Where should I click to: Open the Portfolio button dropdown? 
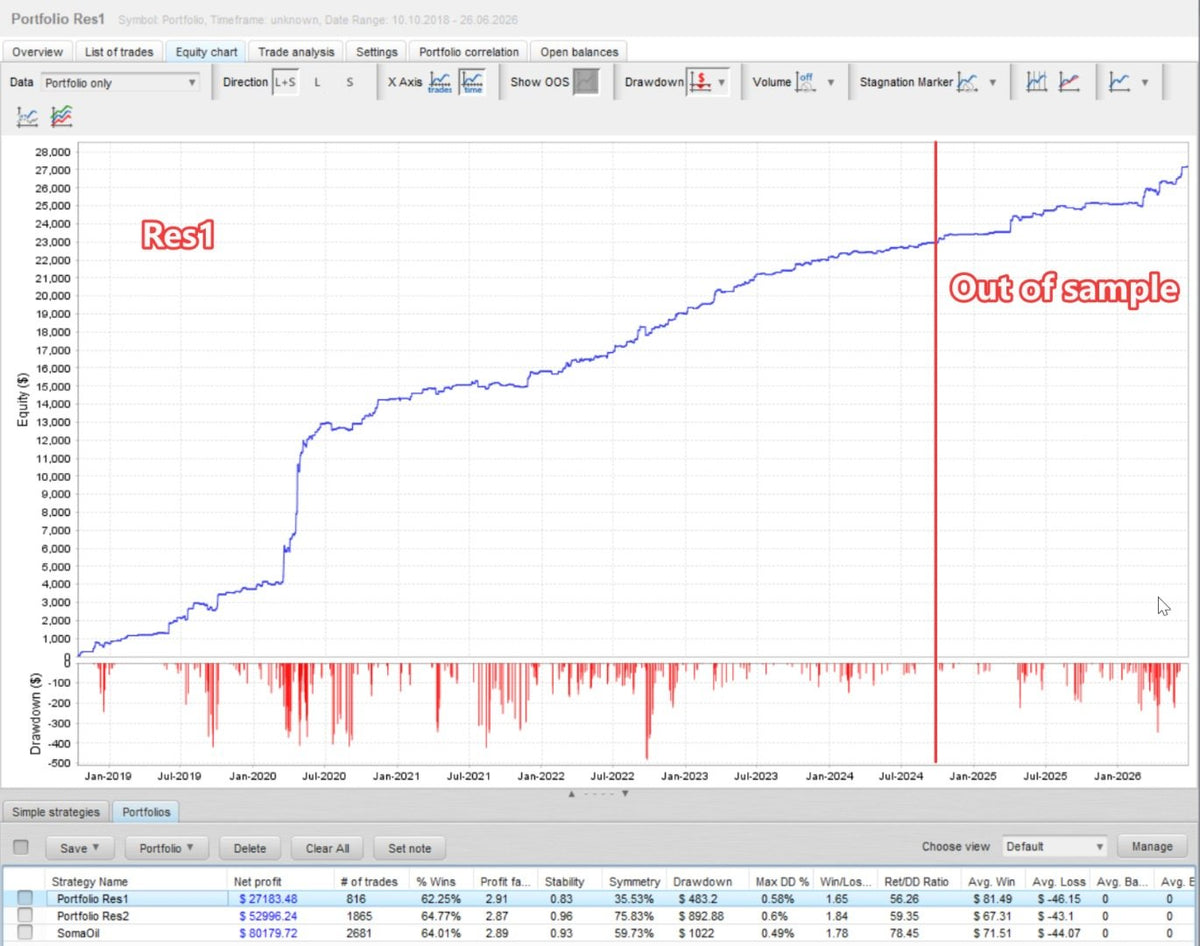click(167, 848)
